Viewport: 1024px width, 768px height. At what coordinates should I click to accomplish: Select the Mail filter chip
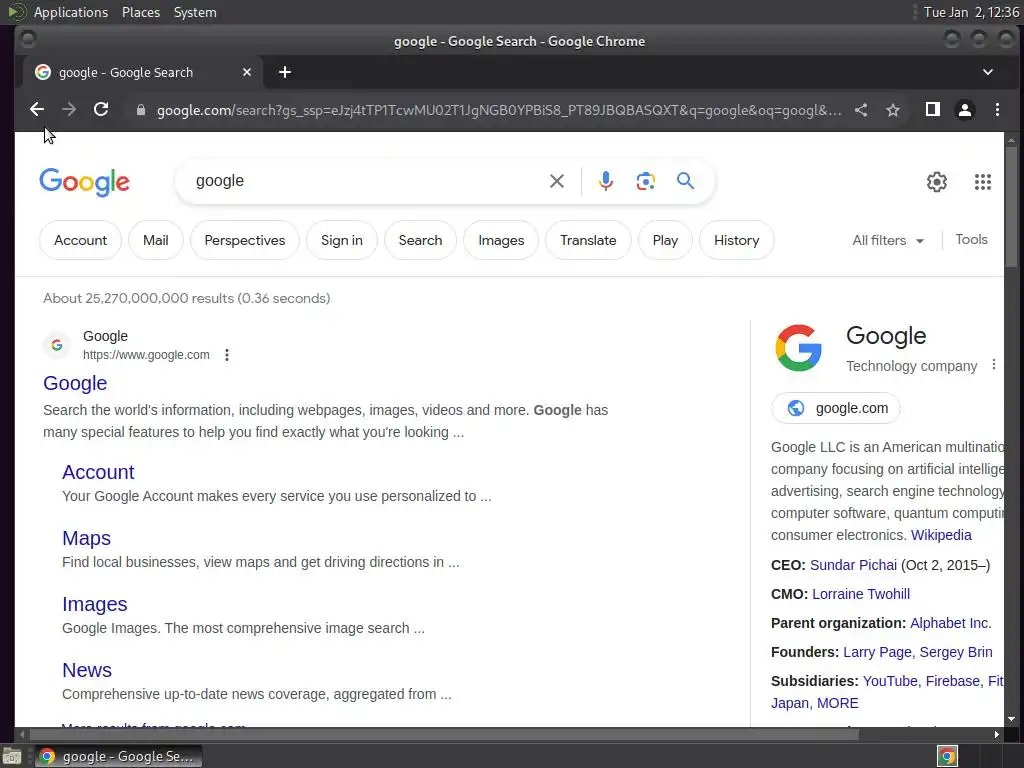click(155, 240)
